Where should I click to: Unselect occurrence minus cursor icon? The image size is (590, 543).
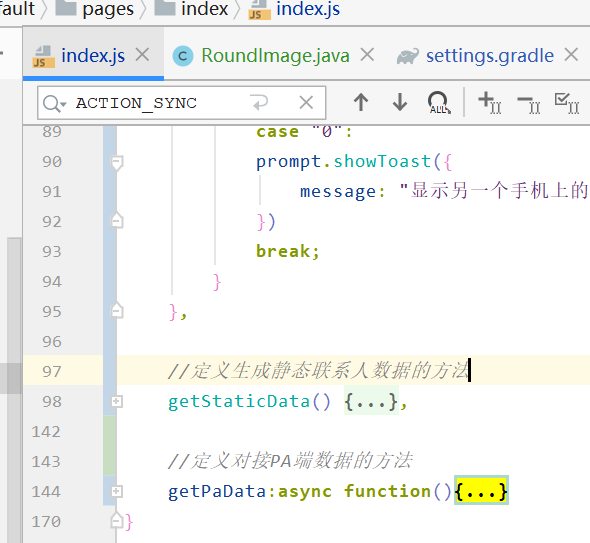click(529, 103)
